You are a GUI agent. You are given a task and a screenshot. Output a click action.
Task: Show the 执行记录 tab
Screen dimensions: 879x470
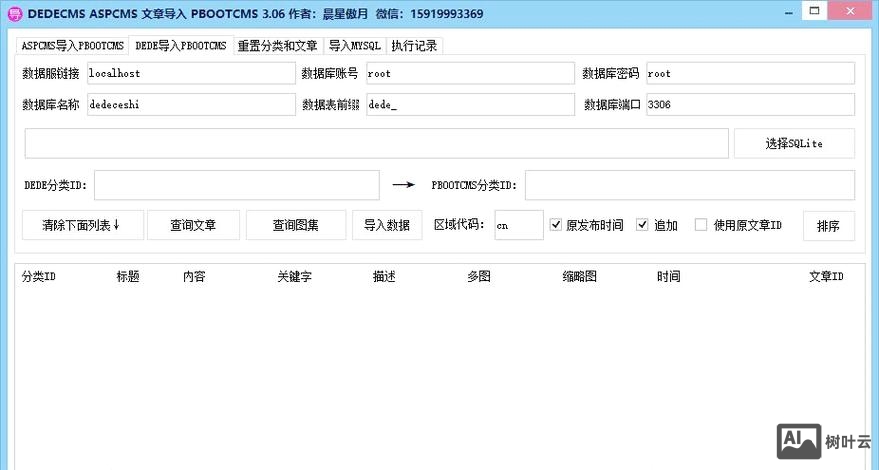414,45
